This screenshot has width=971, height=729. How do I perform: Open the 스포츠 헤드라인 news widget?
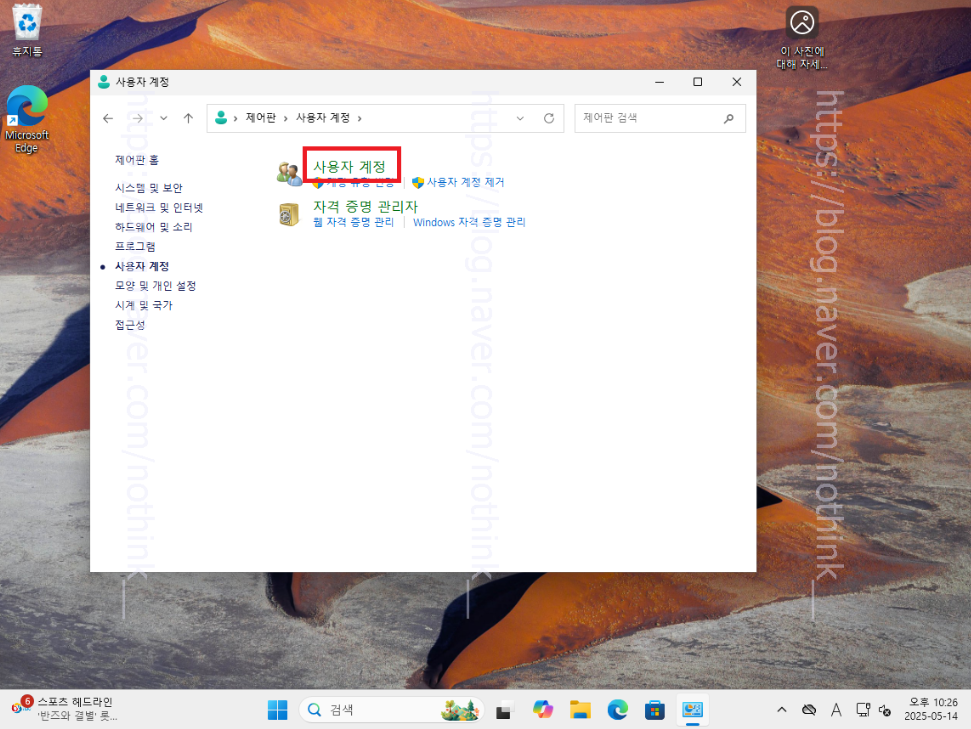coord(65,709)
